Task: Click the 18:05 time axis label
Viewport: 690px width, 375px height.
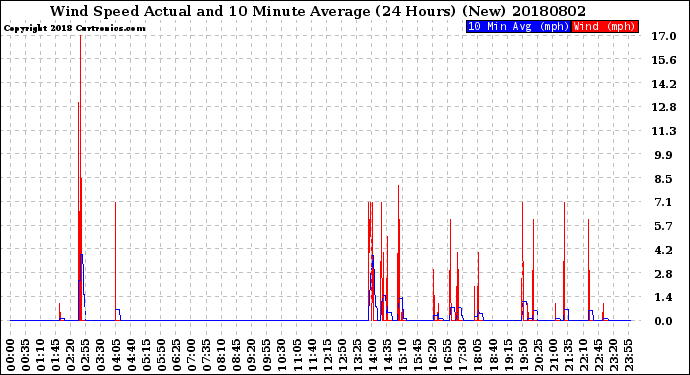Action: coord(477,354)
